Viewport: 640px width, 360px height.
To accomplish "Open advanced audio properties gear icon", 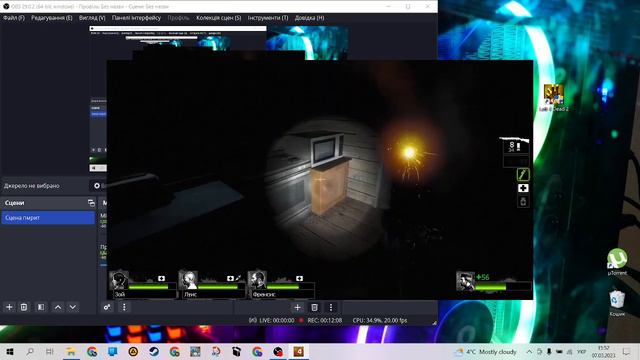I will [107, 307].
